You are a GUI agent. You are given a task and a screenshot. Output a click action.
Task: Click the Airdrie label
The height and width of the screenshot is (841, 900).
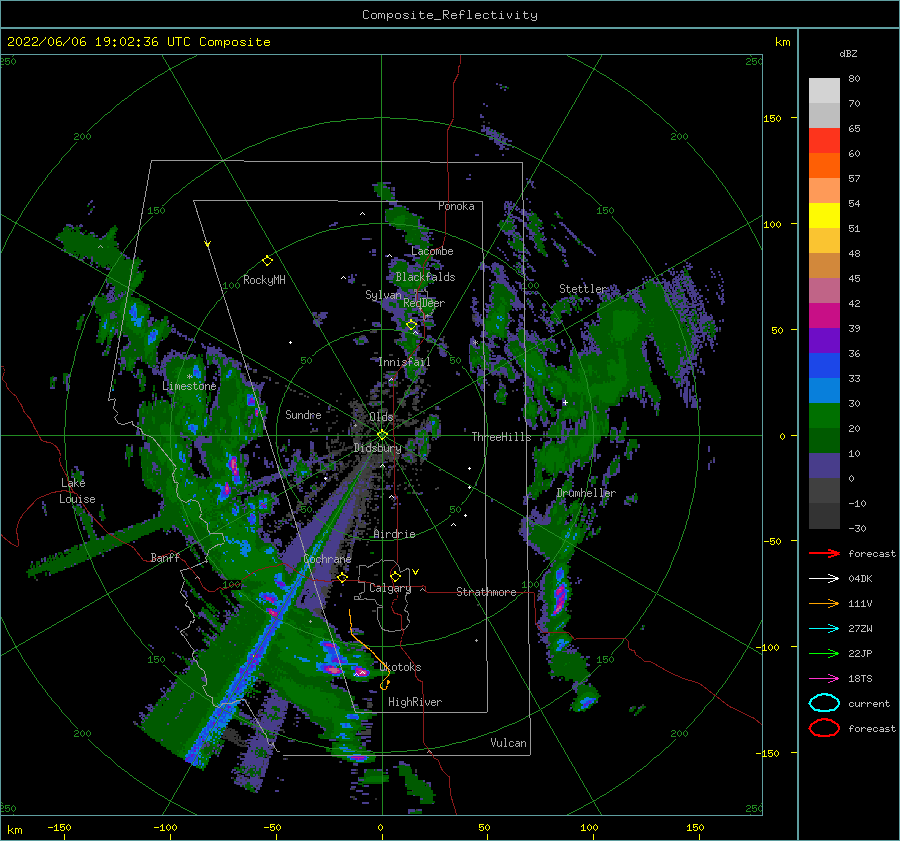pyautogui.click(x=394, y=534)
